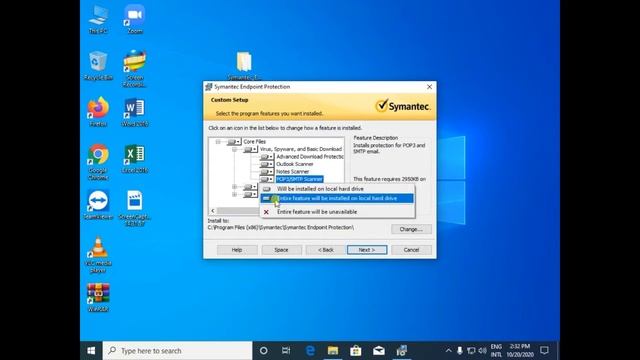The width and height of the screenshot is (640, 360).
Task: Go to previous step with < Back
Action: 326,250
